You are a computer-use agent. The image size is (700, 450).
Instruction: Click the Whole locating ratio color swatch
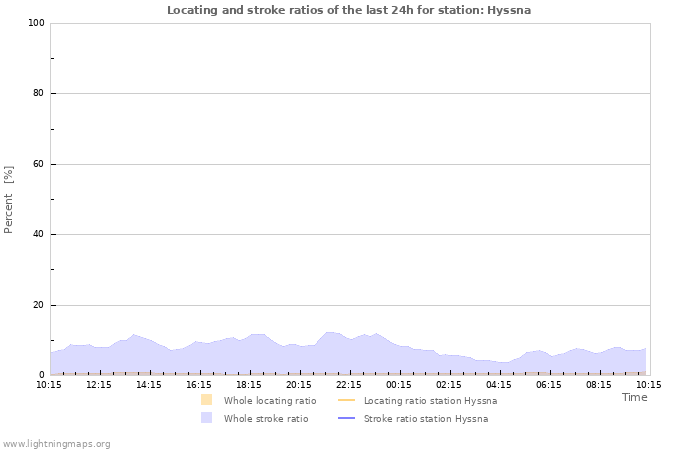206,400
